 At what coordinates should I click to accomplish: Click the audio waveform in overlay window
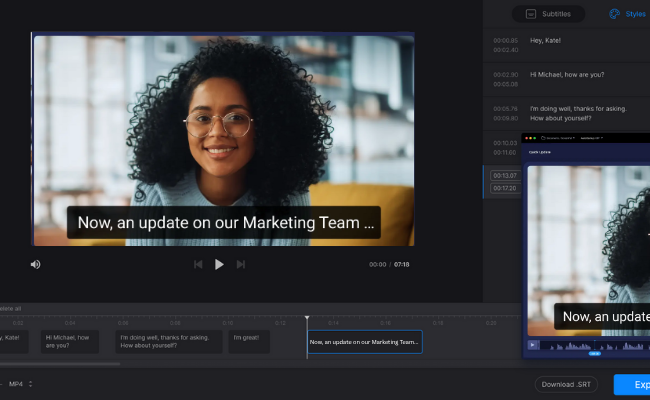coord(595,345)
